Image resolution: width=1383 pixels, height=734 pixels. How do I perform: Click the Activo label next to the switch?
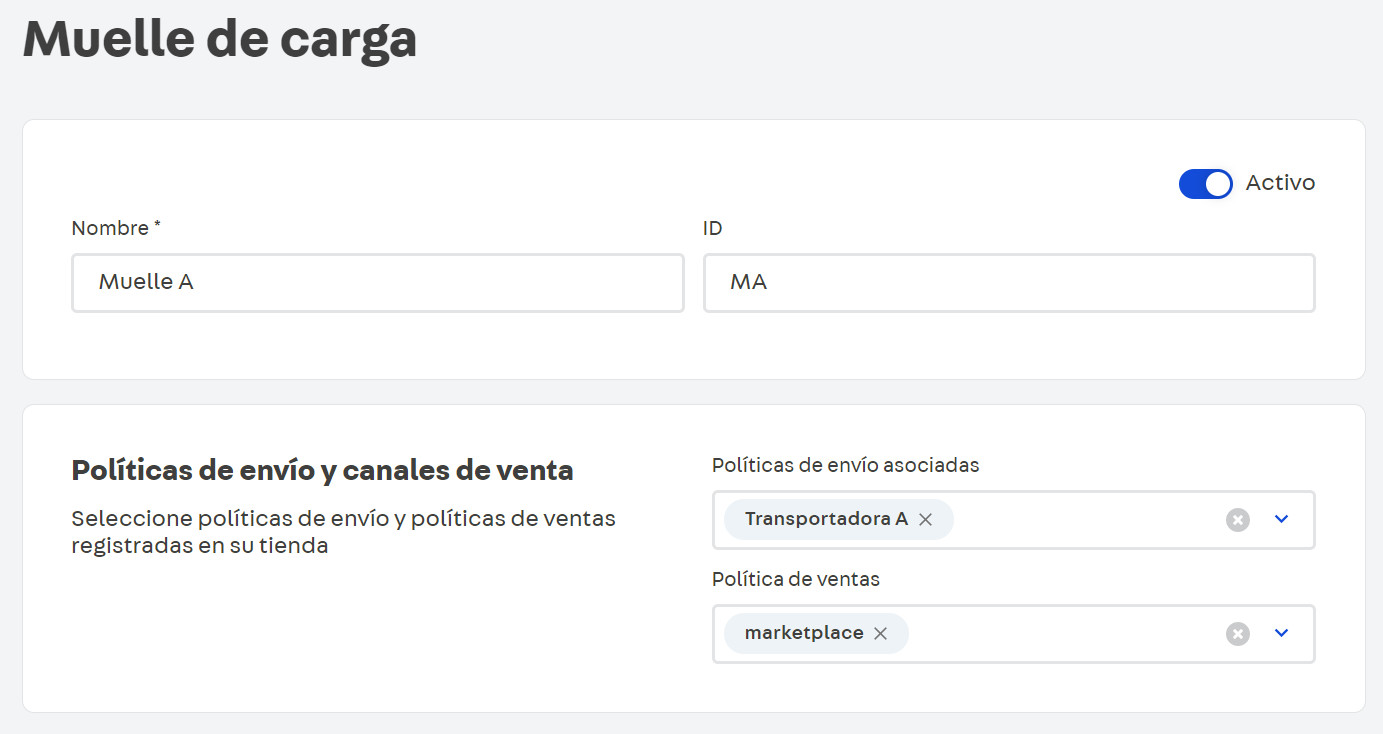(1280, 183)
